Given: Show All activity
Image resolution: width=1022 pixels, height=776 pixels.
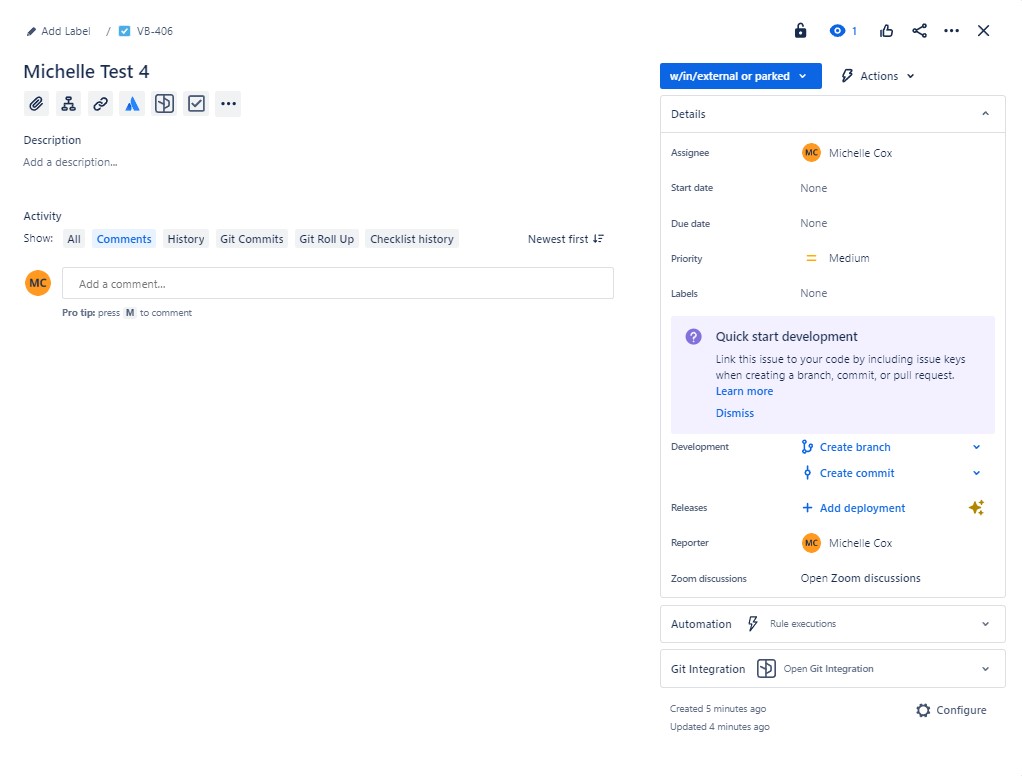Looking at the screenshot, I should 74,239.
